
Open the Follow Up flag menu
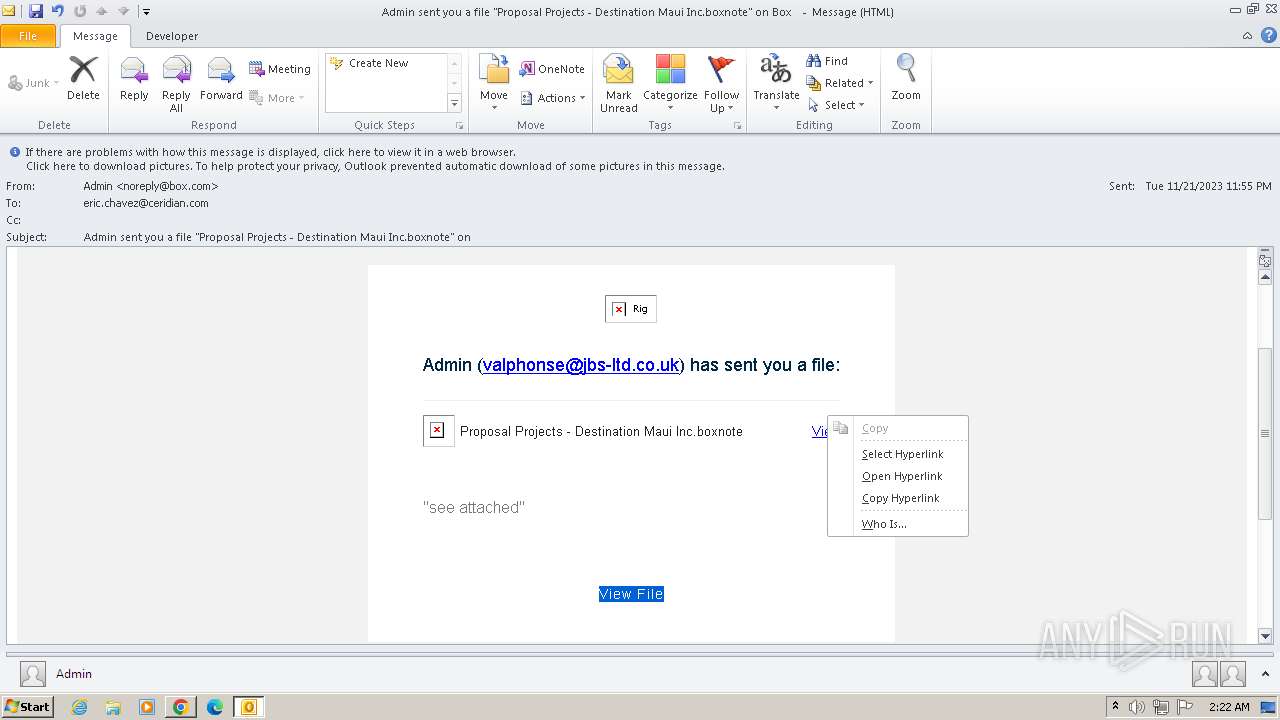pos(721,83)
